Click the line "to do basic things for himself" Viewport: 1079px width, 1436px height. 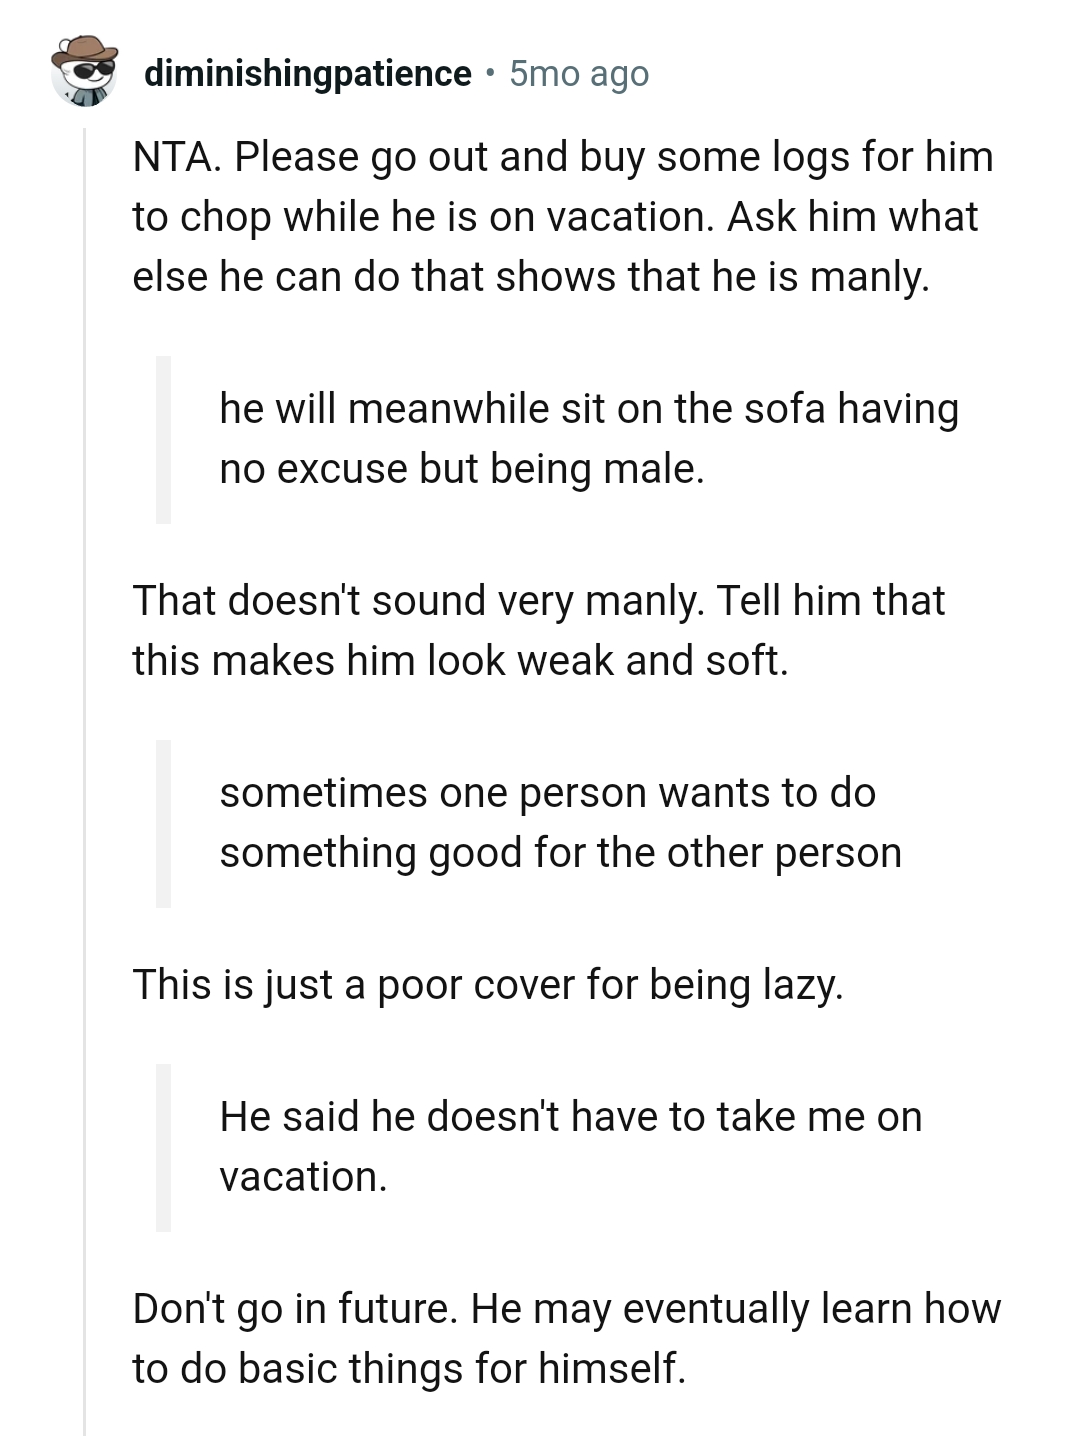[x=409, y=1369]
